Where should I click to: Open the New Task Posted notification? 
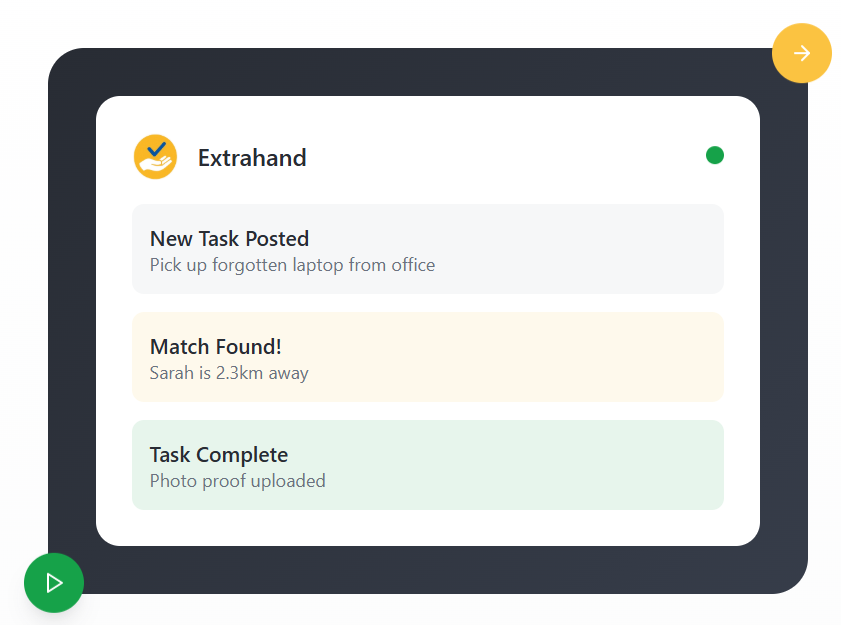click(x=428, y=249)
